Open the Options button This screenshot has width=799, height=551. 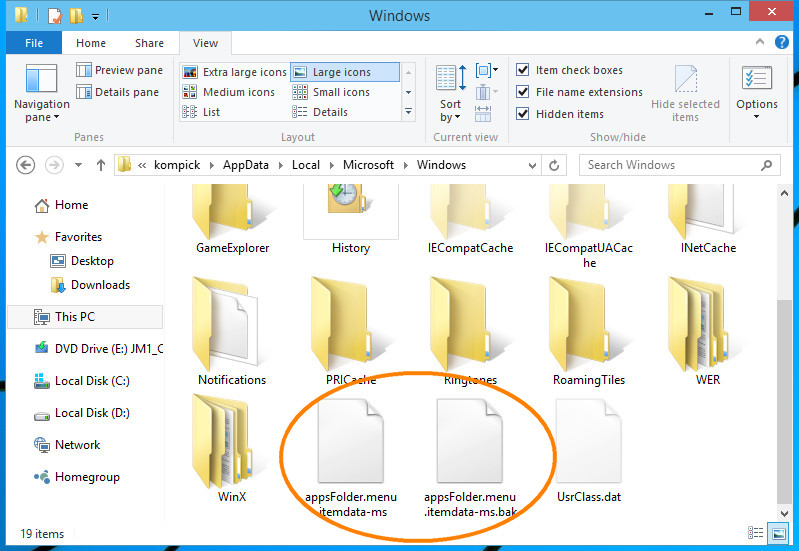[x=757, y=94]
